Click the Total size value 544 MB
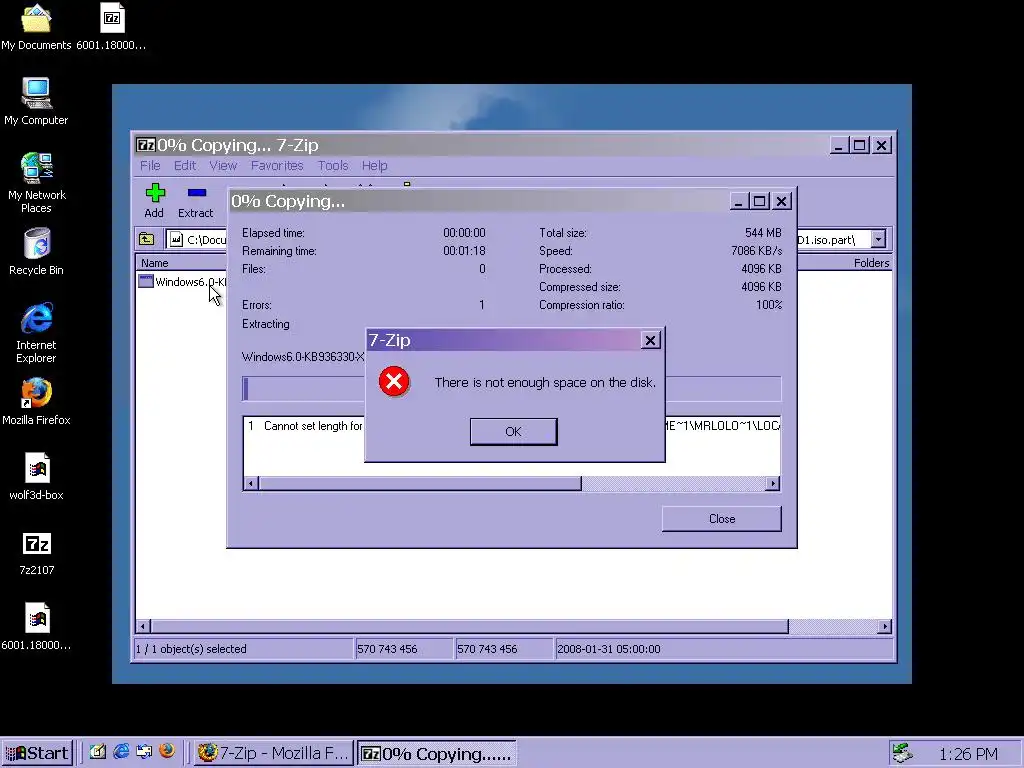 763,232
